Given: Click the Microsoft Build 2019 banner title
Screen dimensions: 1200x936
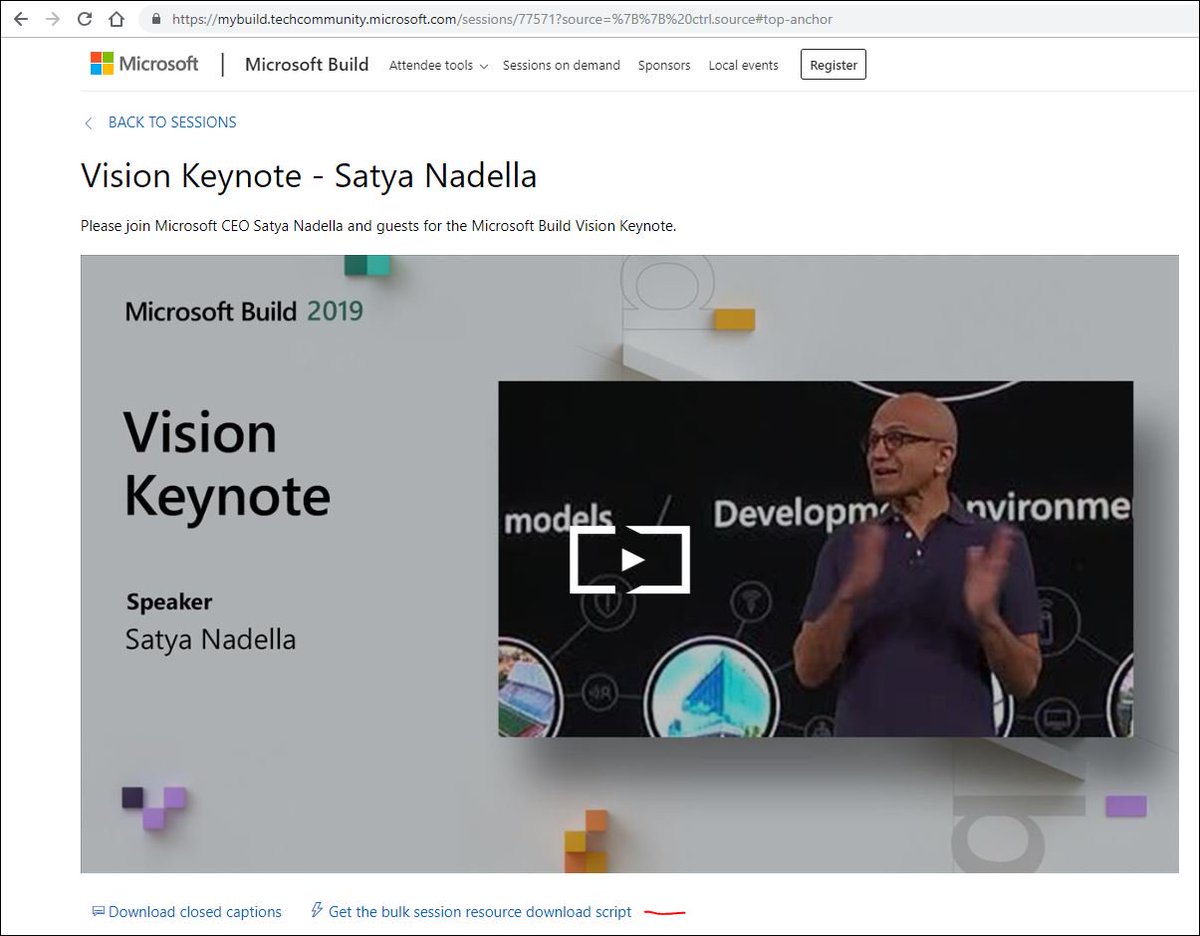Looking at the screenshot, I should (244, 311).
